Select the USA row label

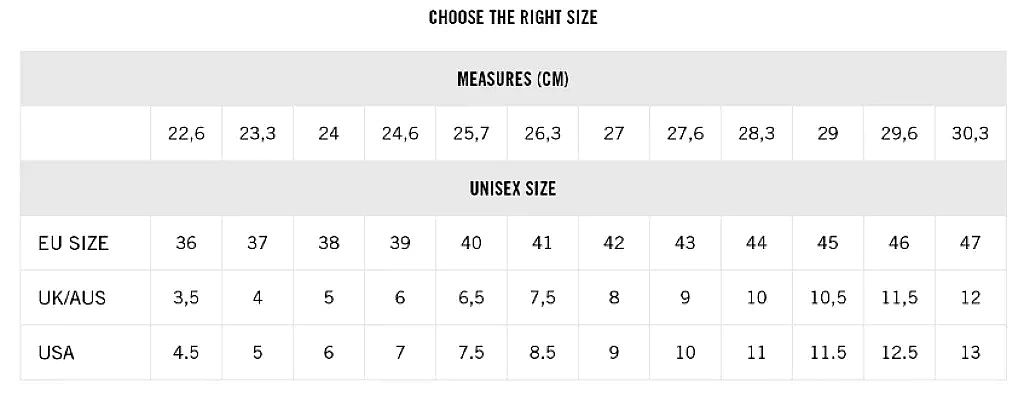(56, 353)
